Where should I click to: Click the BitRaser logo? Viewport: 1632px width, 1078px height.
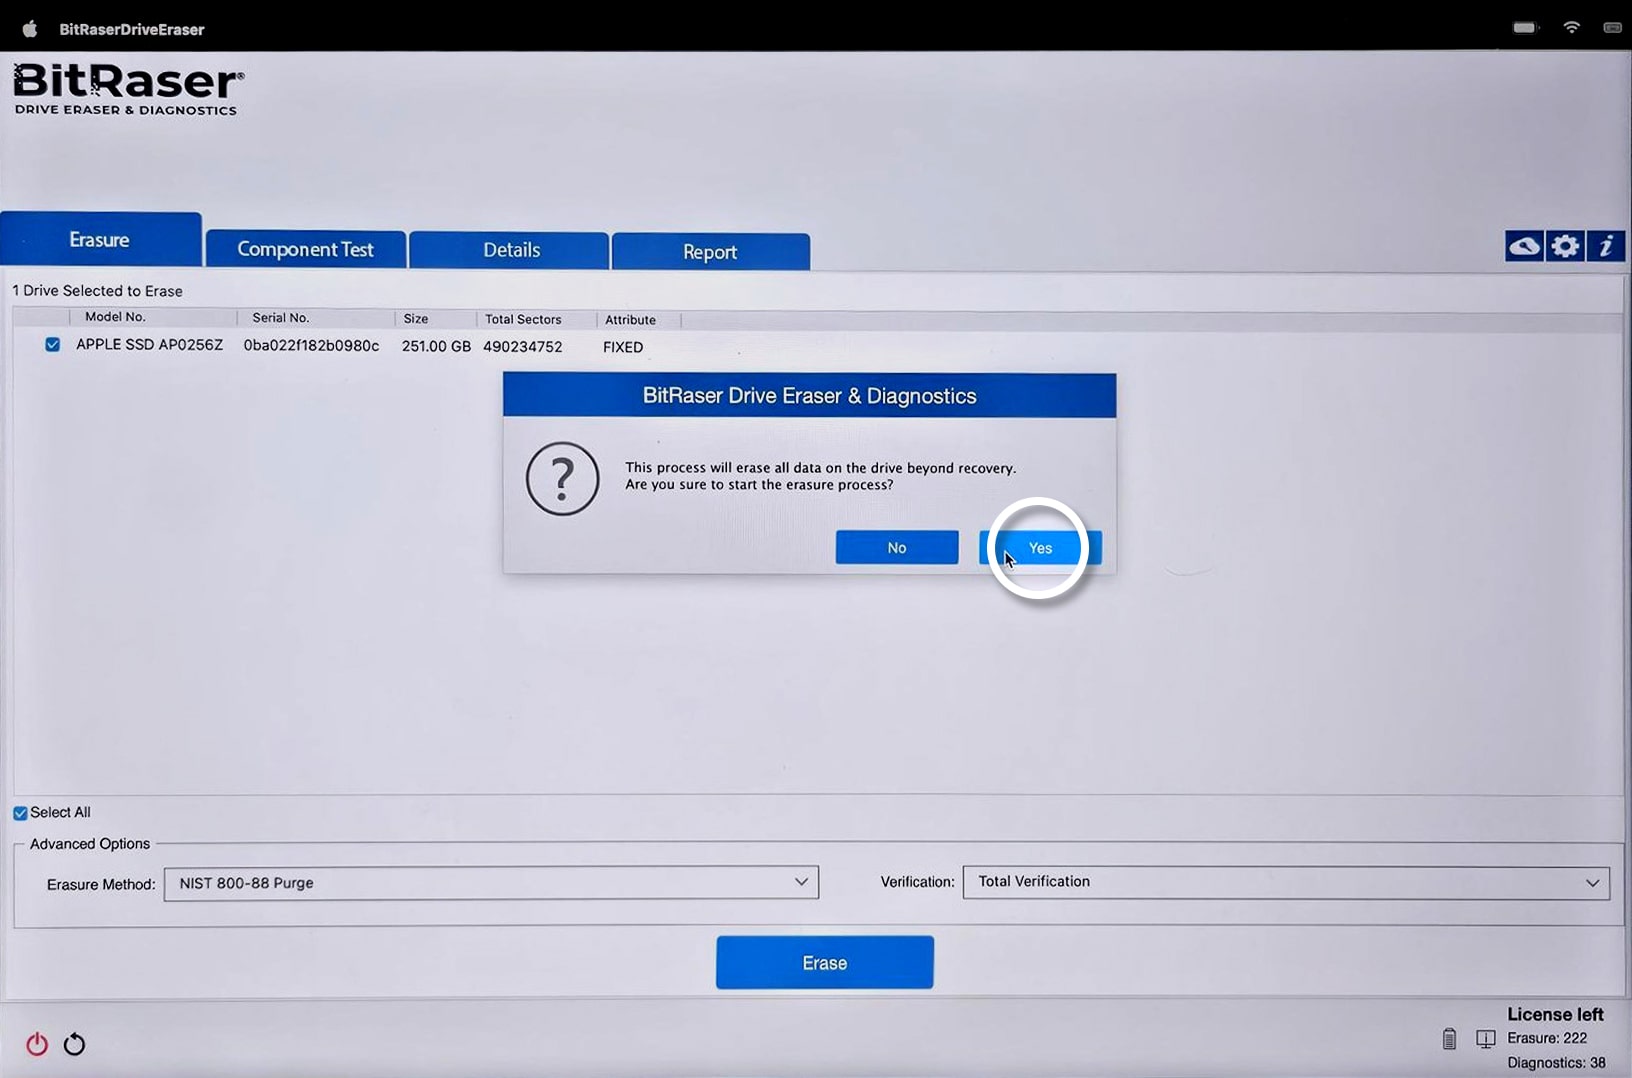[127, 90]
